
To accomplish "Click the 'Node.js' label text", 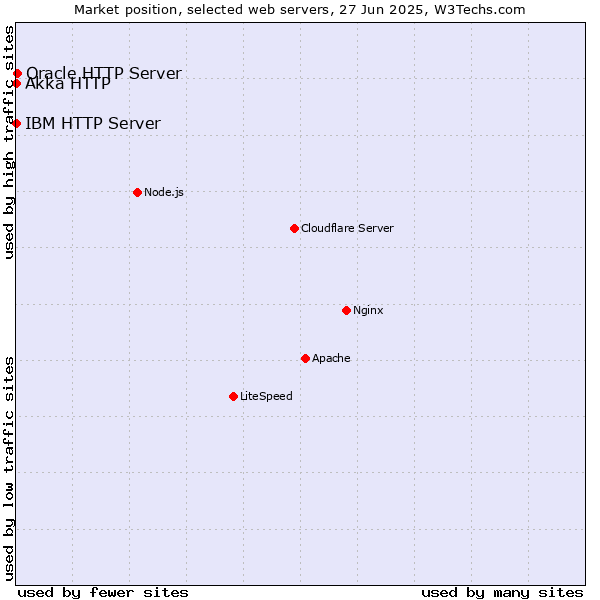I will 164,192.
